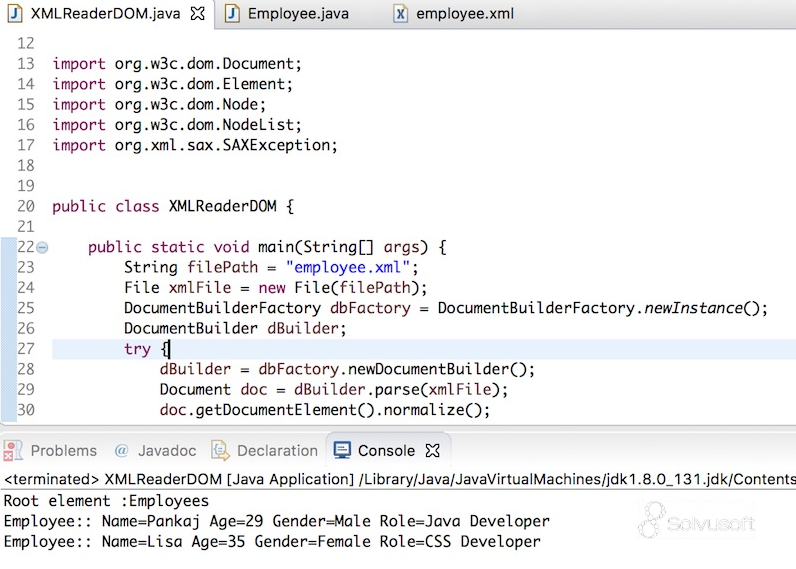Click the terminated XMLReaderDOM console status line

400,479
